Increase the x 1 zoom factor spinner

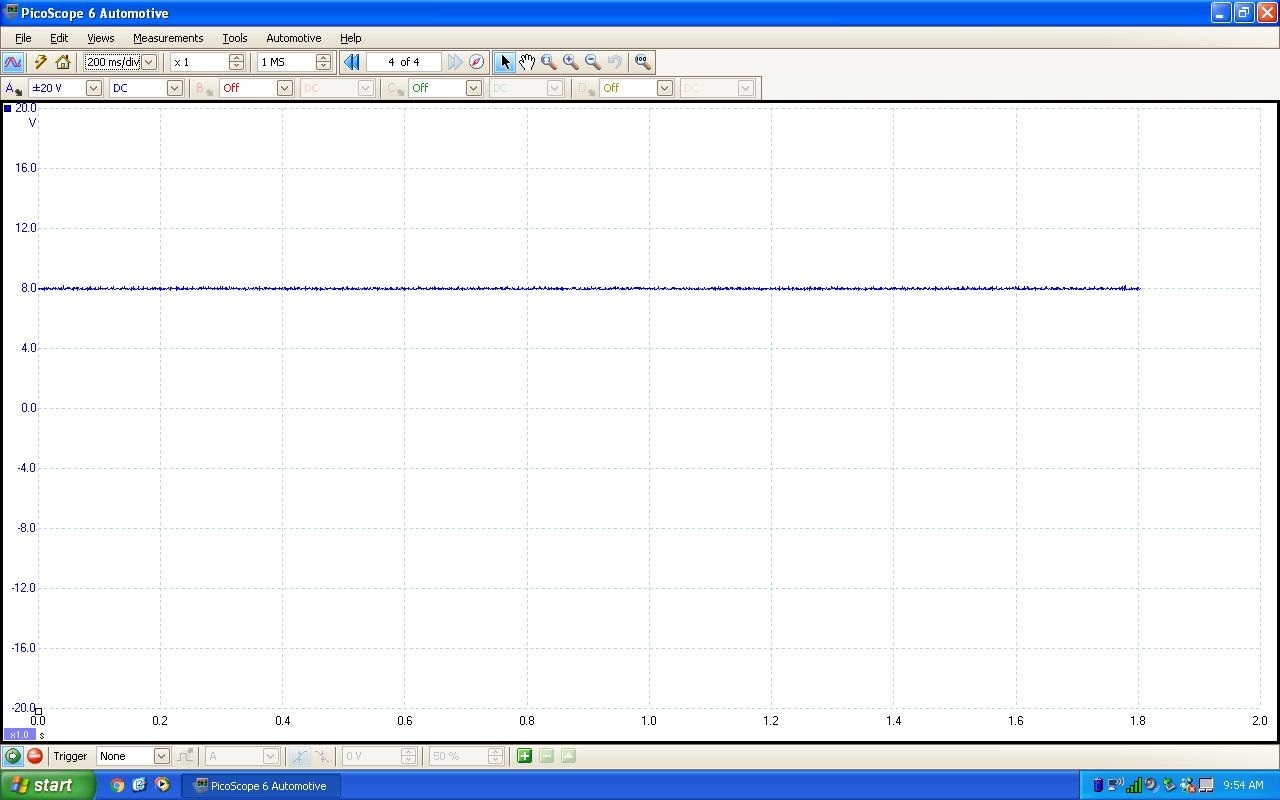pos(236,58)
